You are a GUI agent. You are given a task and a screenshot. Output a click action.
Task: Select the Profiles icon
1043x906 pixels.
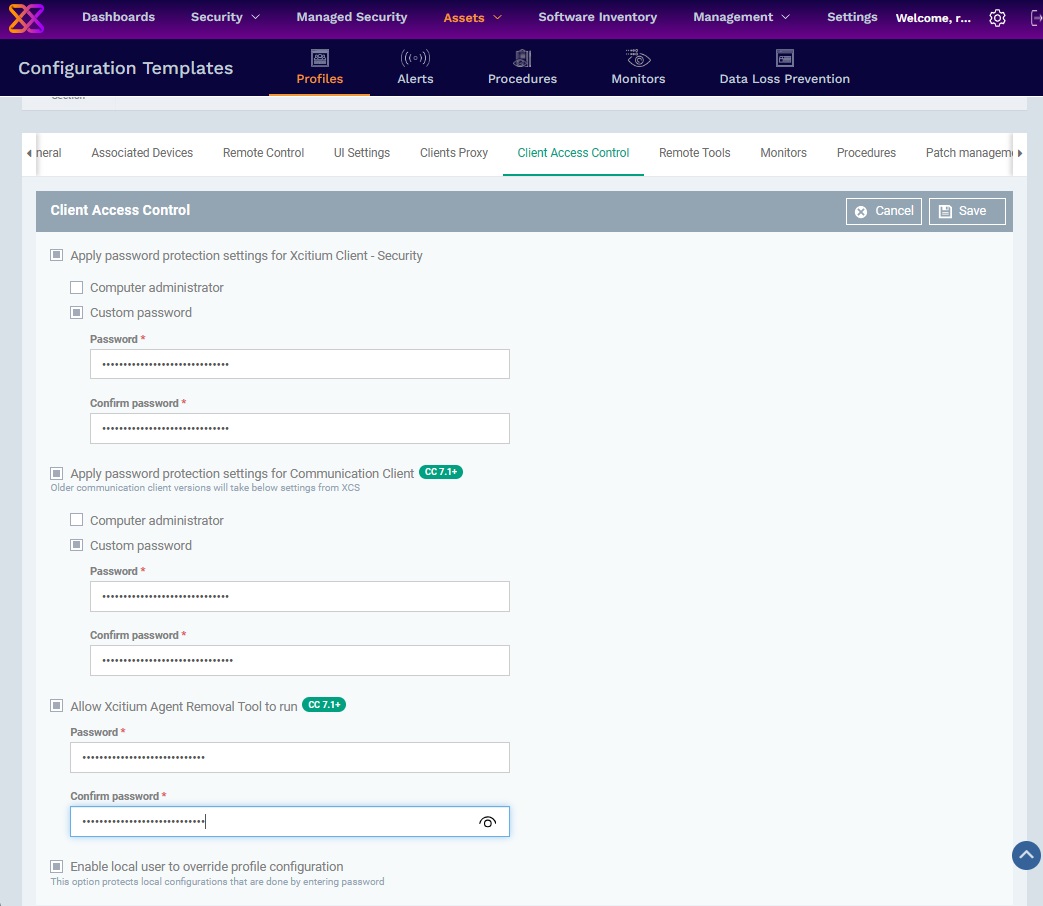[320, 59]
